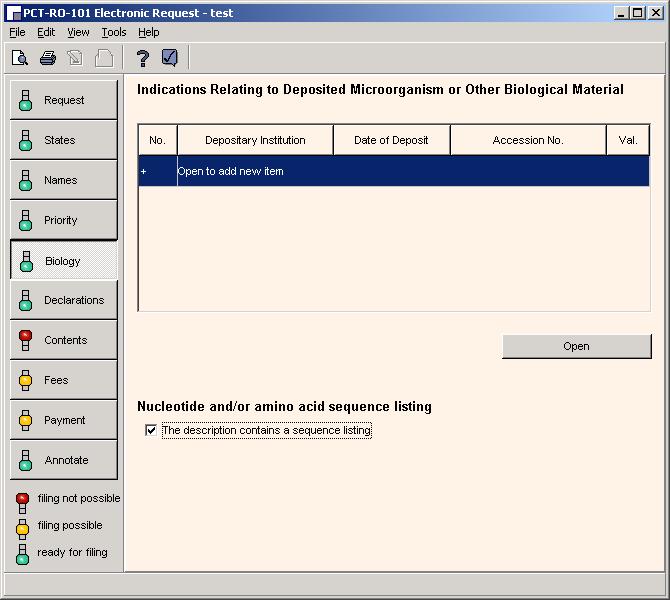Open the Edit menu

pyautogui.click(x=46, y=32)
